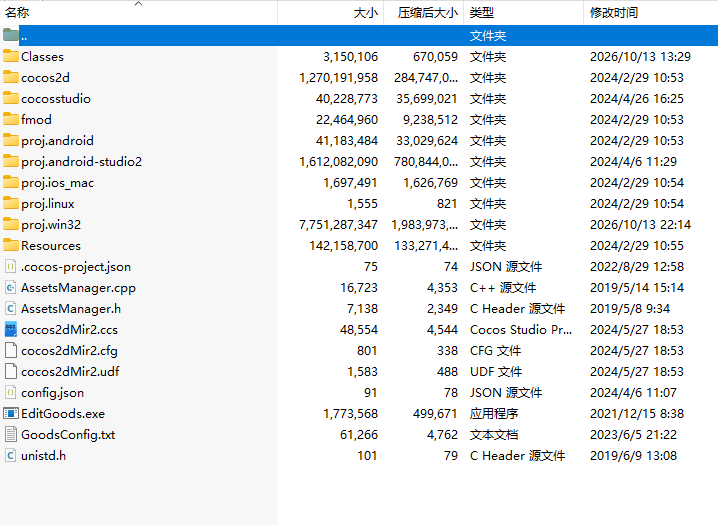Click the cocos2dMir2.udf file icon
718x525 pixels.
[11, 372]
